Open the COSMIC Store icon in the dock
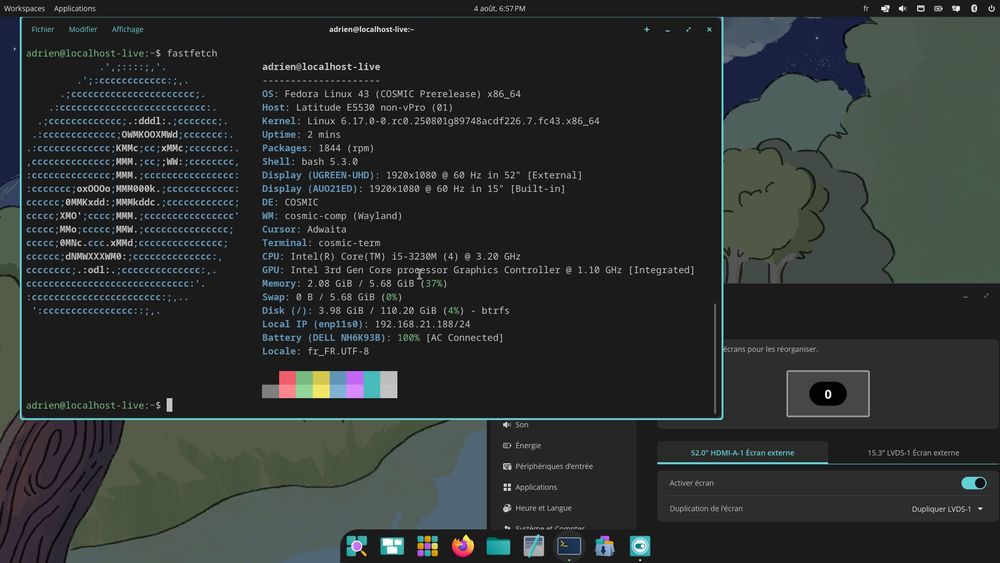The image size is (1000, 563). coord(605,546)
